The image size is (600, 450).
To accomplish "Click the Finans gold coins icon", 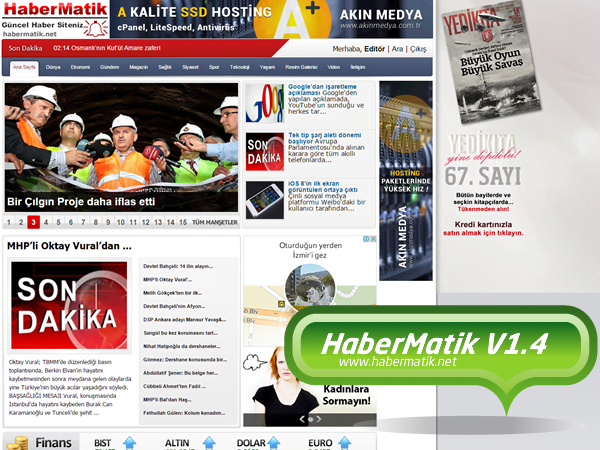I will coord(17,443).
